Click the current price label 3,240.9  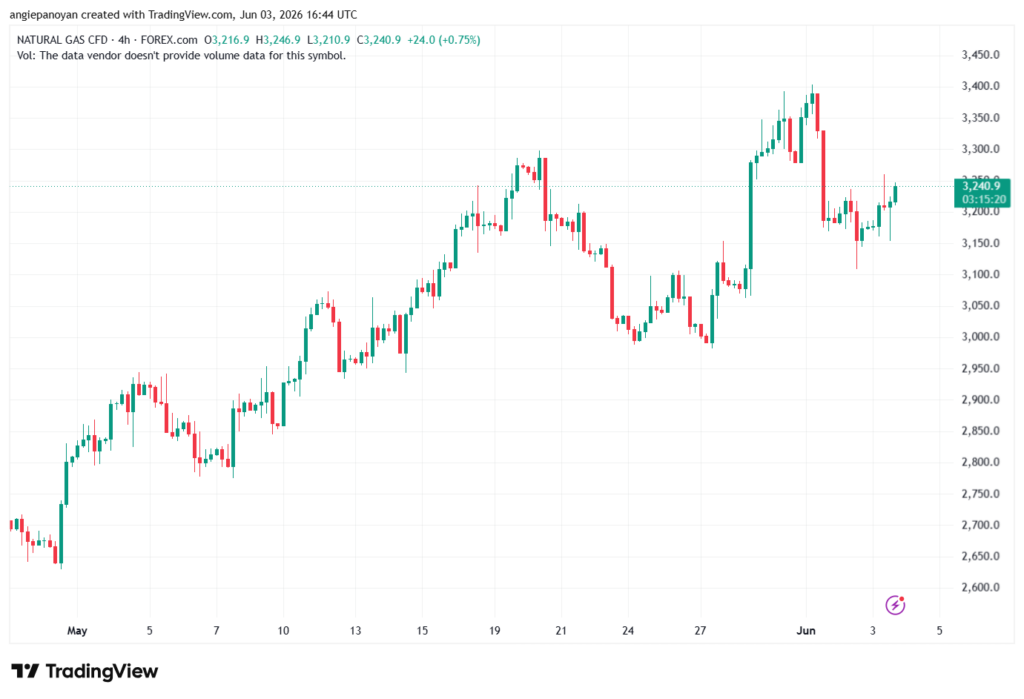click(x=981, y=186)
